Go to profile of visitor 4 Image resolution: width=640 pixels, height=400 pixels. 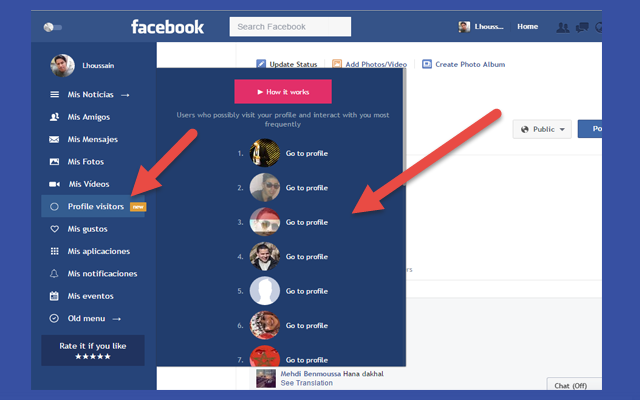pyautogui.click(x=307, y=257)
